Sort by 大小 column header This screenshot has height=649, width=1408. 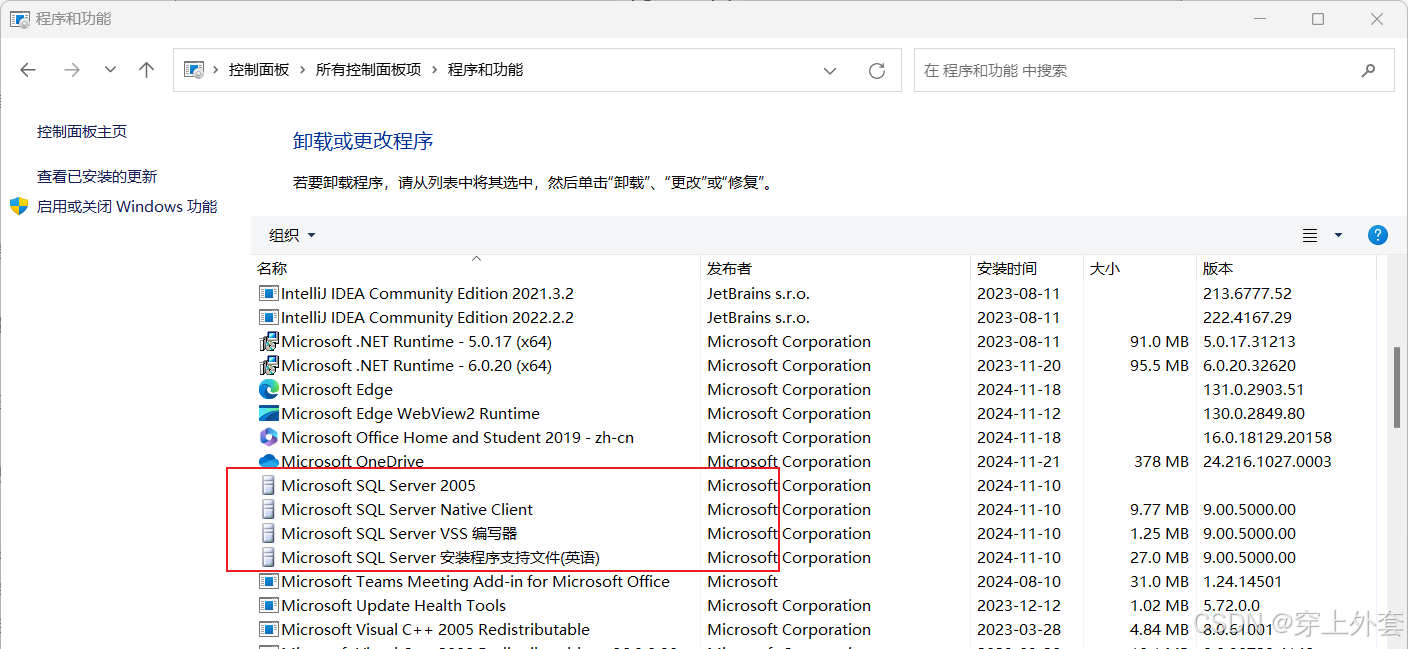tap(1105, 268)
